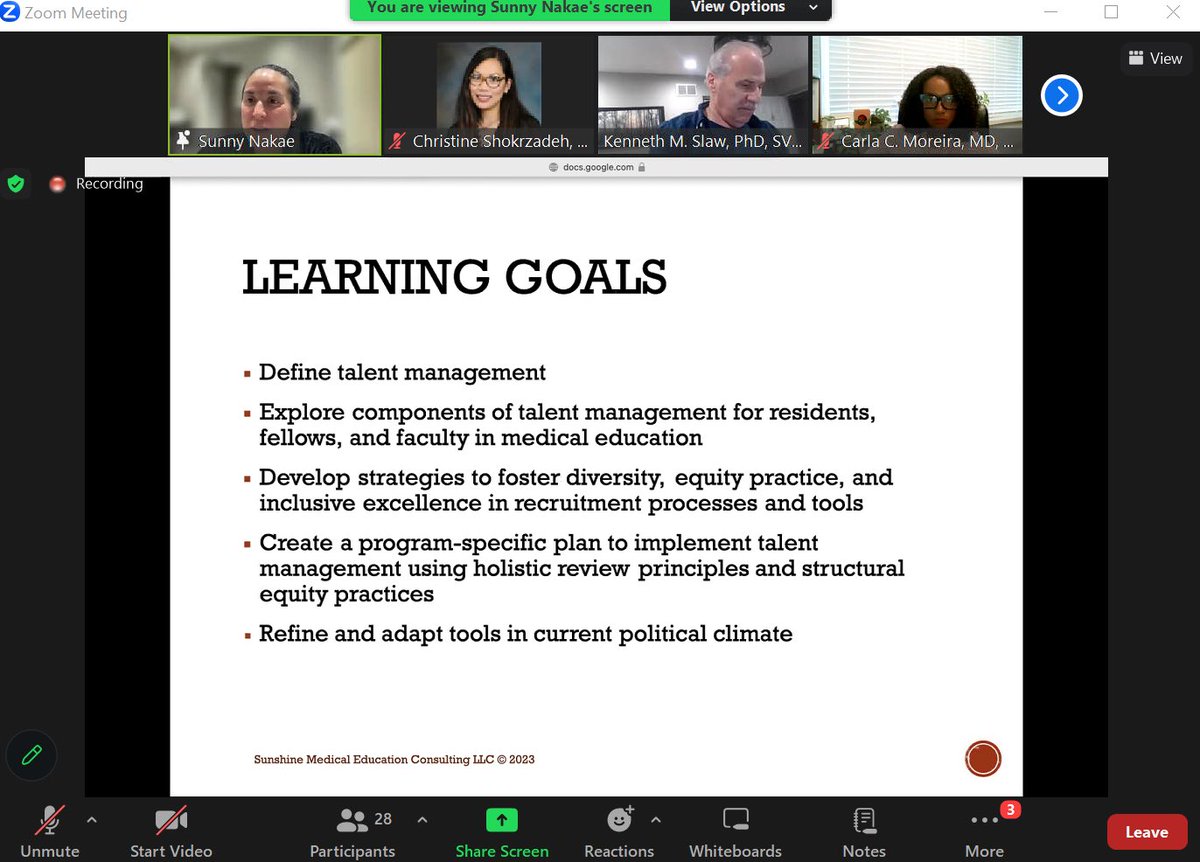1200x862 pixels.
Task: Select Christine Shokrzadeh's video thumbnail
Action: tap(489, 95)
